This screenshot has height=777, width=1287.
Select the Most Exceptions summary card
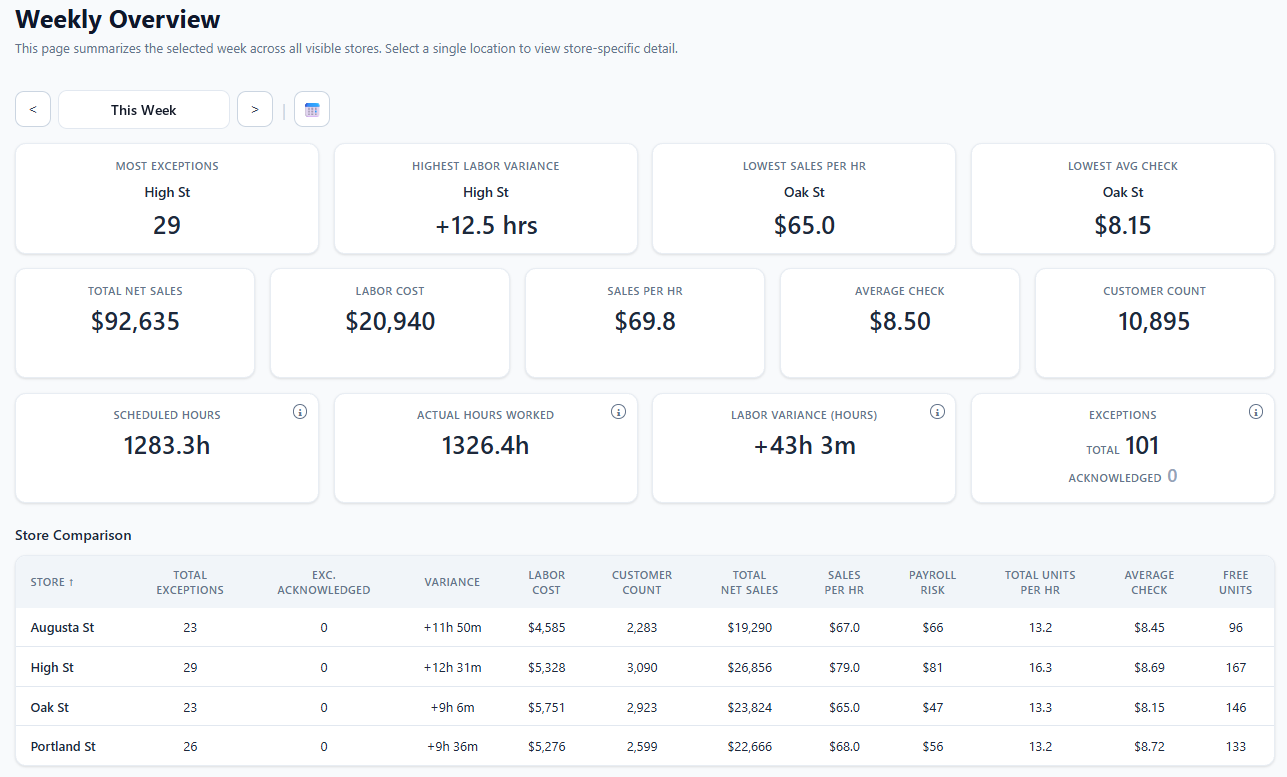167,198
